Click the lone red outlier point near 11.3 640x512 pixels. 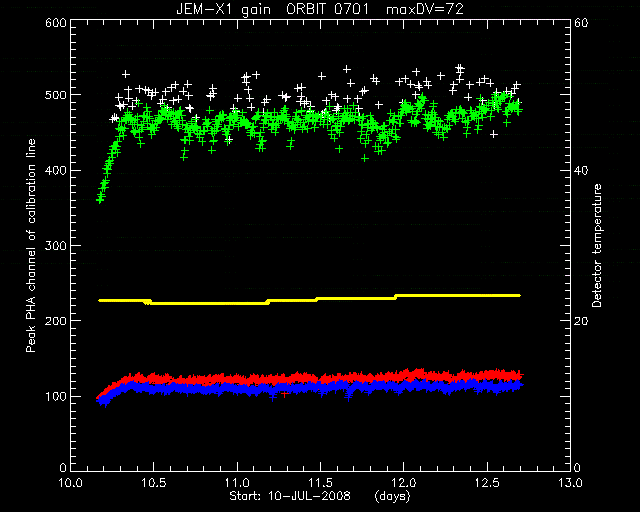[x=285, y=394]
